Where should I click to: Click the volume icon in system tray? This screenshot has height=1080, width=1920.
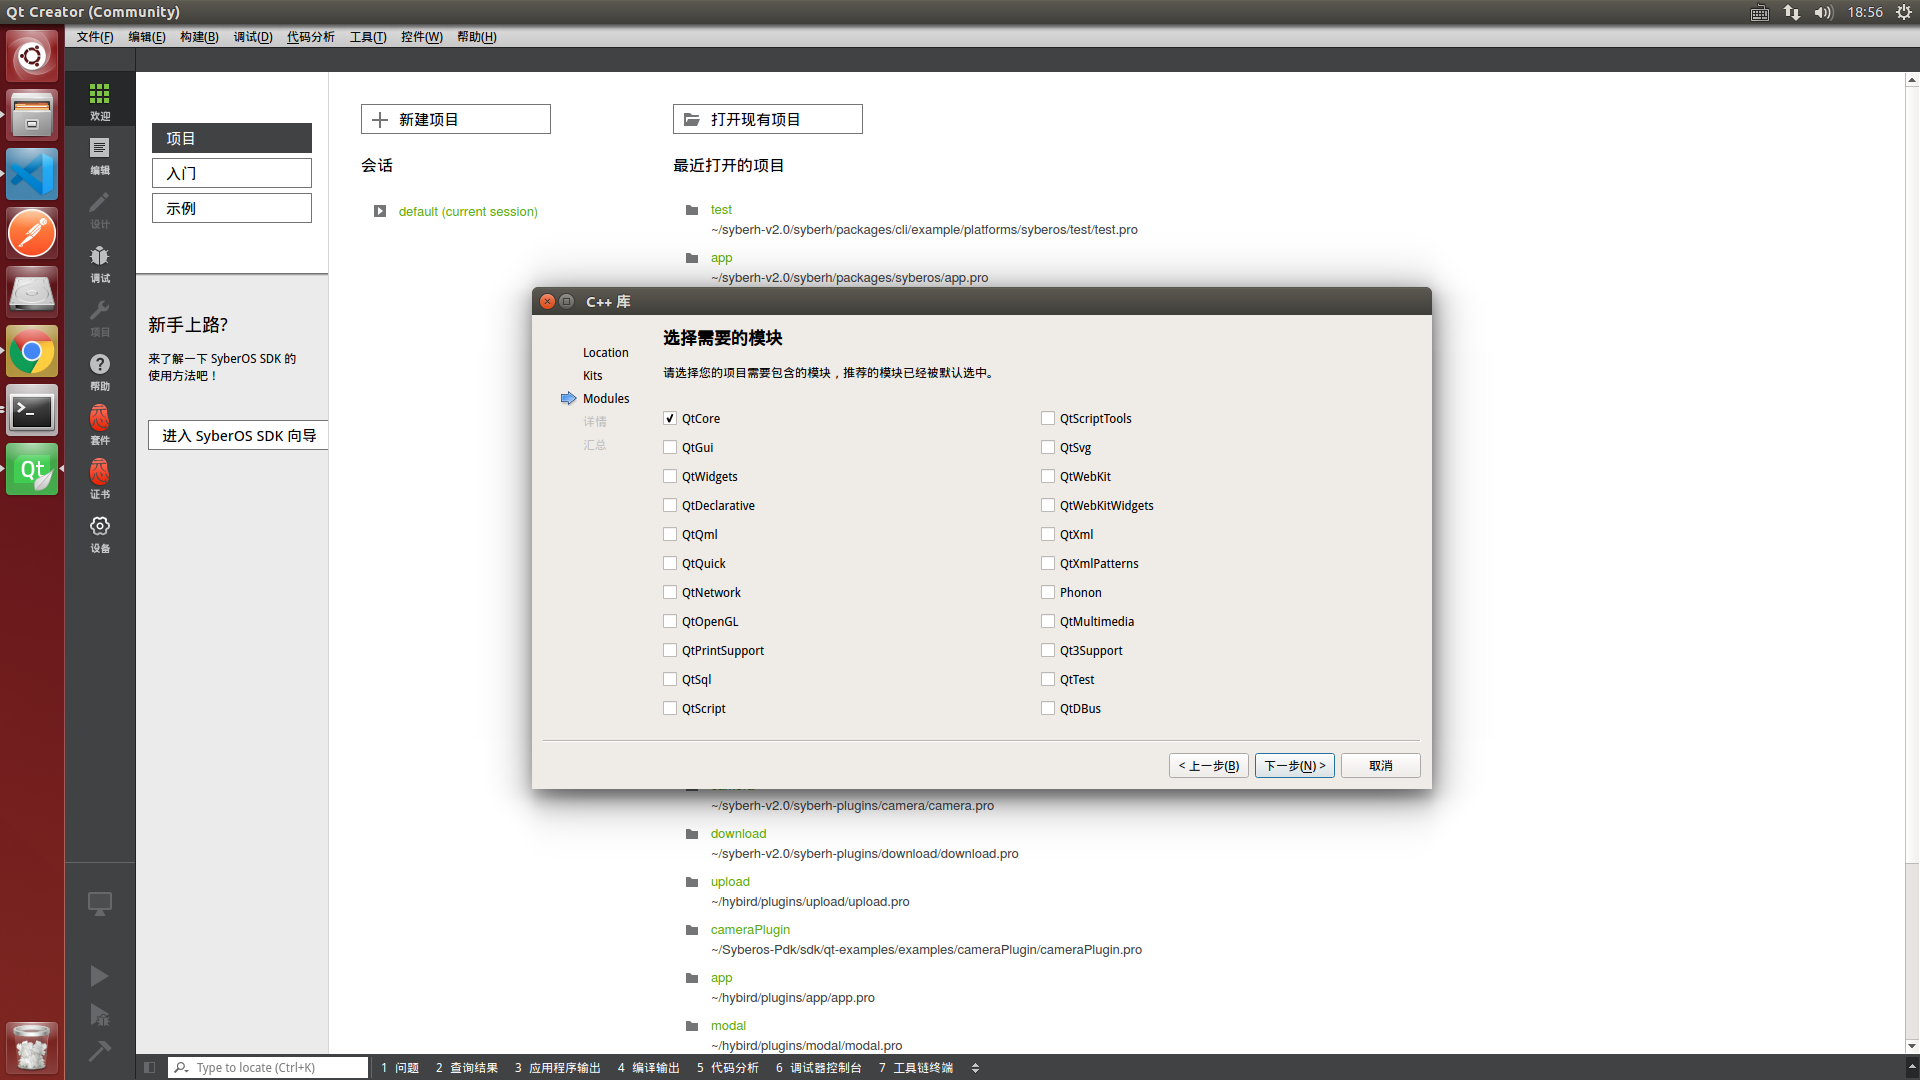click(x=1823, y=12)
